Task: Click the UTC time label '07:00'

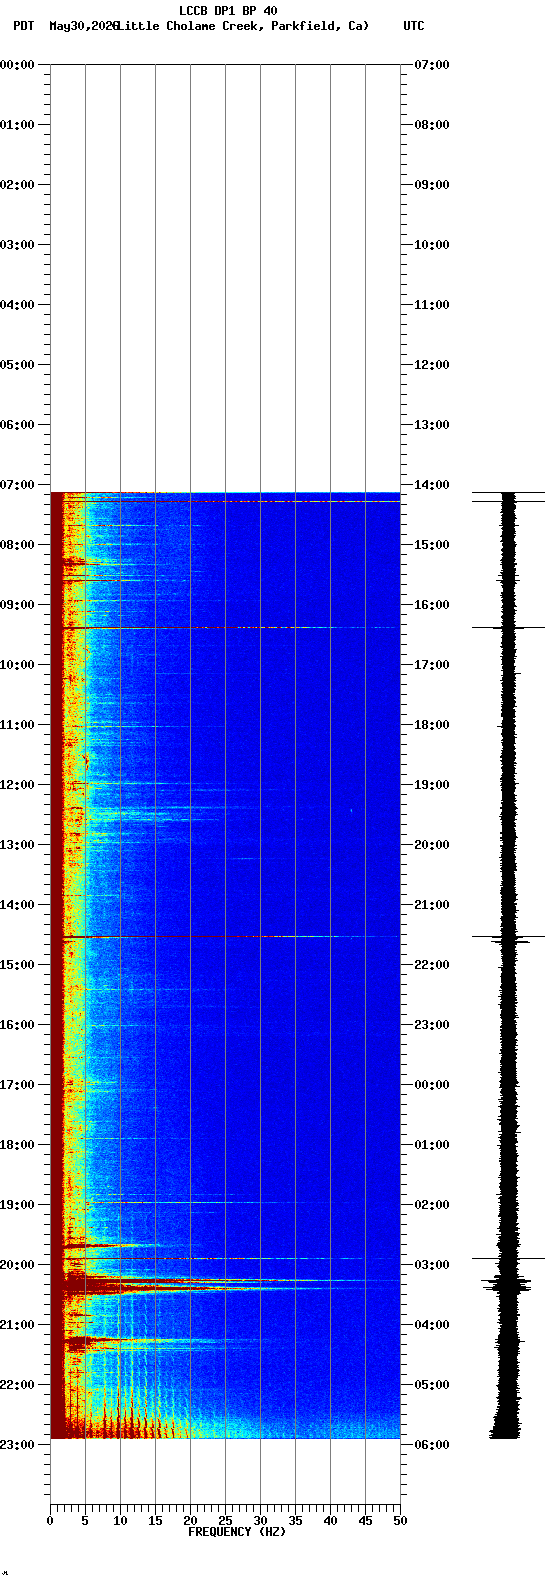Action: pos(432,65)
